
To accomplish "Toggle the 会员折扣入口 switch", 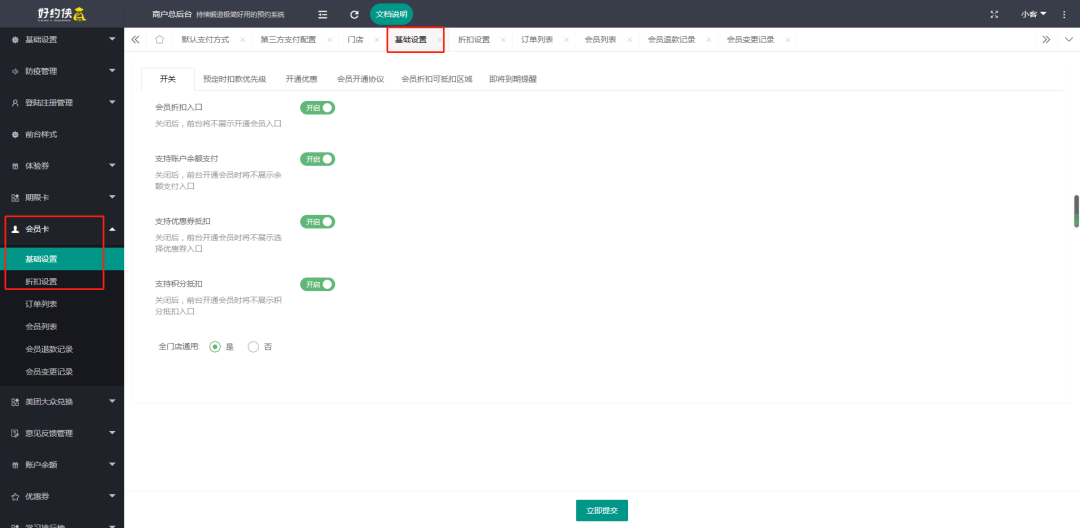I will tap(317, 107).
